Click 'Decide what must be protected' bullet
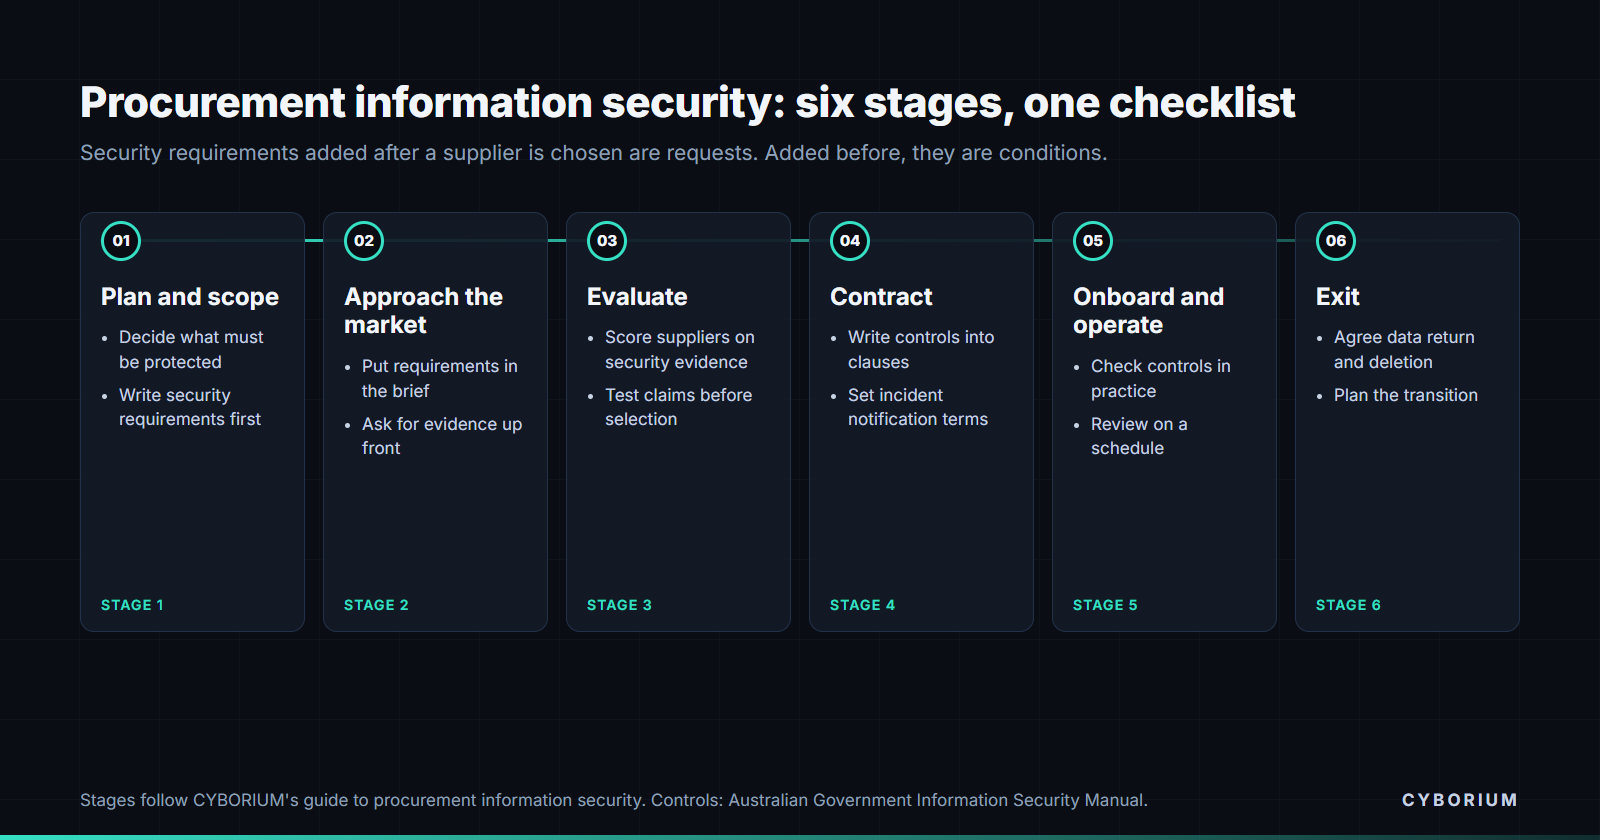The width and height of the screenshot is (1600, 840). point(191,350)
